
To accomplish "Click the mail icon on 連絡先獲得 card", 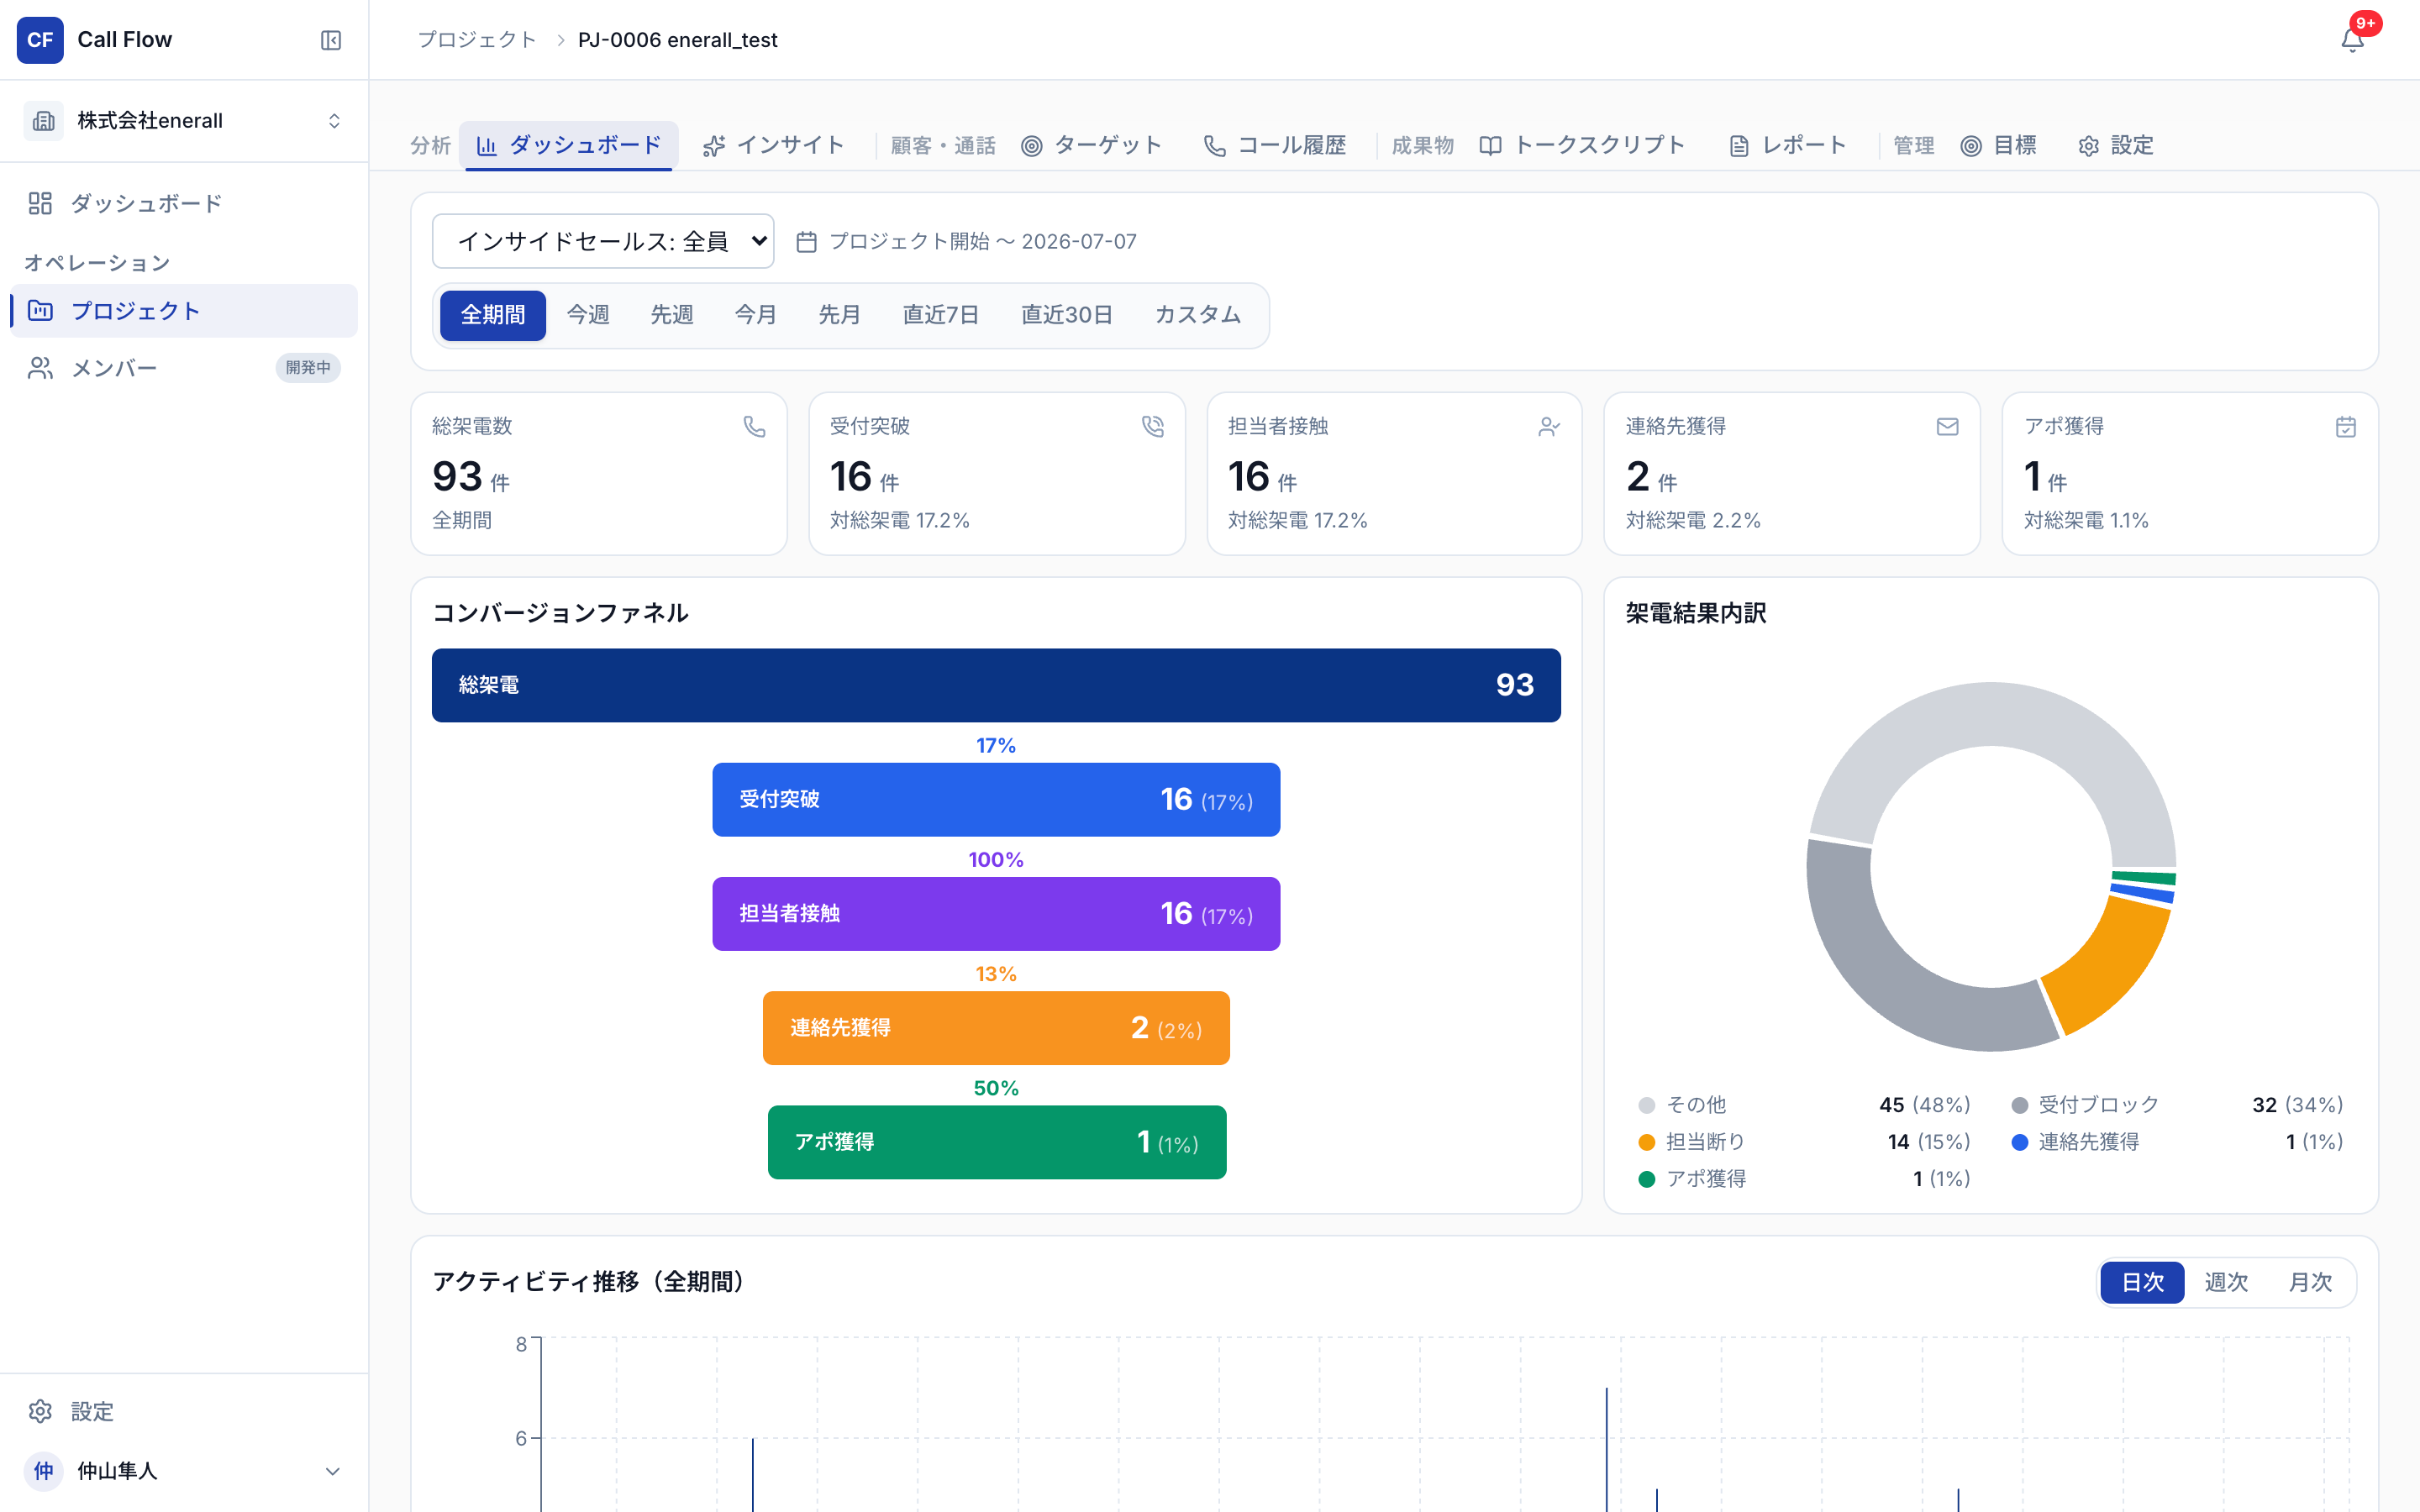I will (x=1947, y=427).
